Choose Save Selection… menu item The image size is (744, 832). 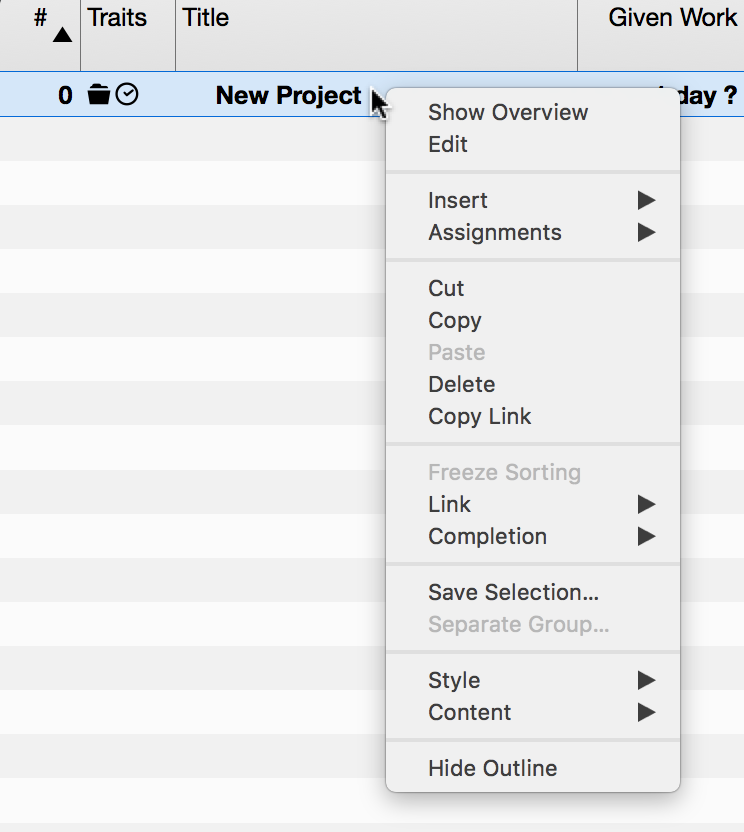tap(533, 593)
